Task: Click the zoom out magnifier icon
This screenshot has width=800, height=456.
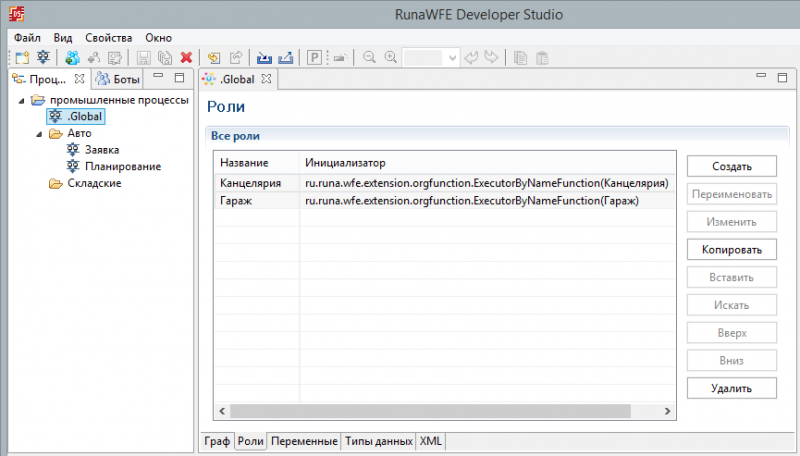Action: pyautogui.click(x=369, y=57)
